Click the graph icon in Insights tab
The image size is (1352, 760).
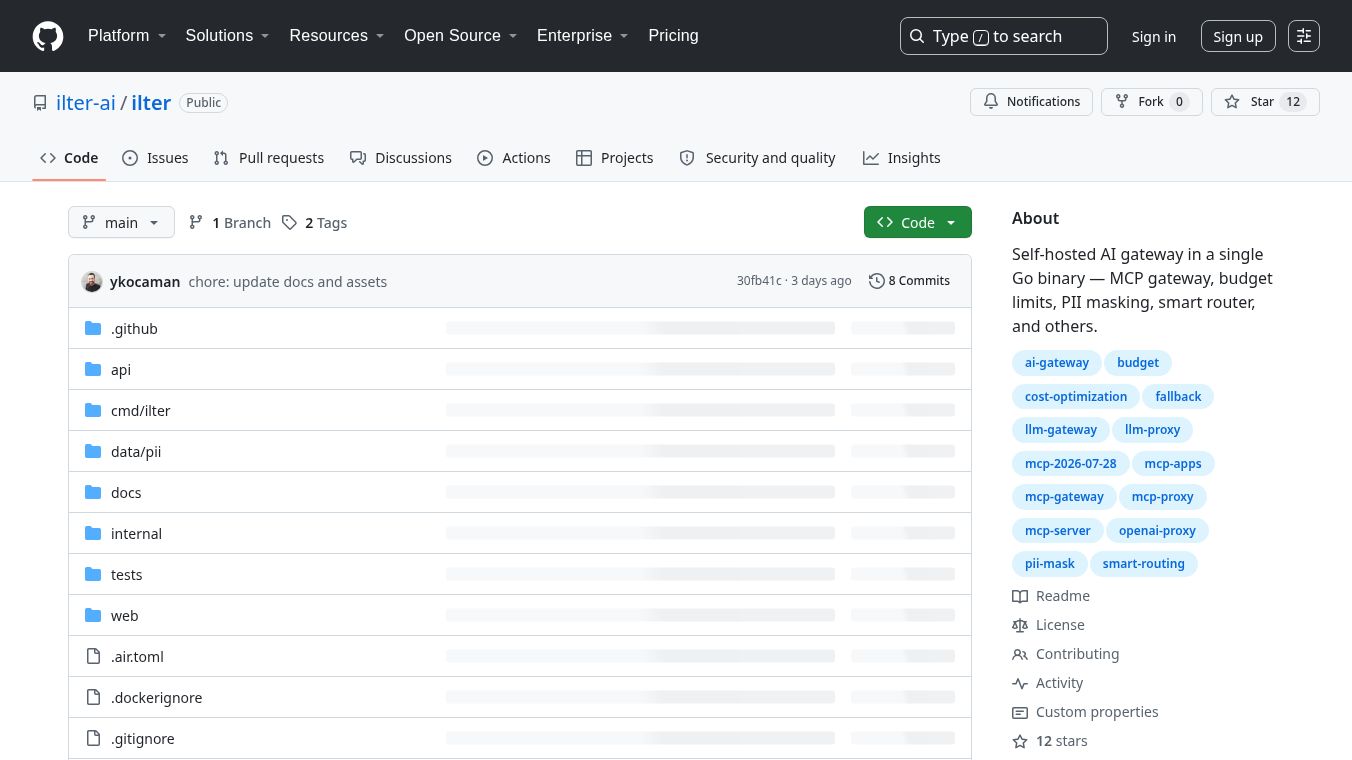pyautogui.click(x=871, y=158)
